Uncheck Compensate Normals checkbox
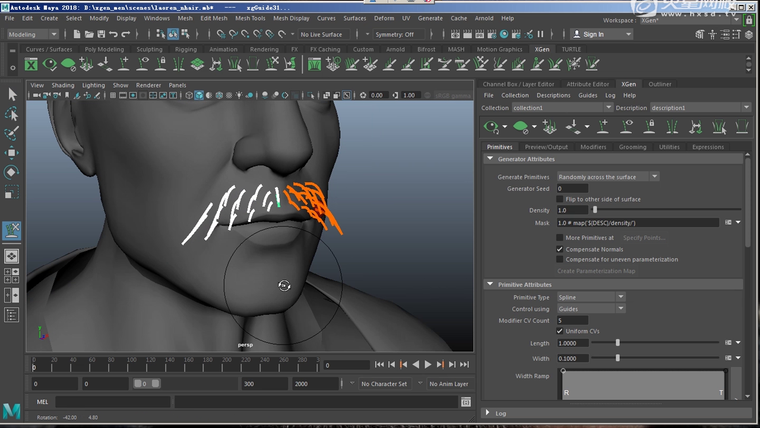The image size is (760, 428). [560, 249]
